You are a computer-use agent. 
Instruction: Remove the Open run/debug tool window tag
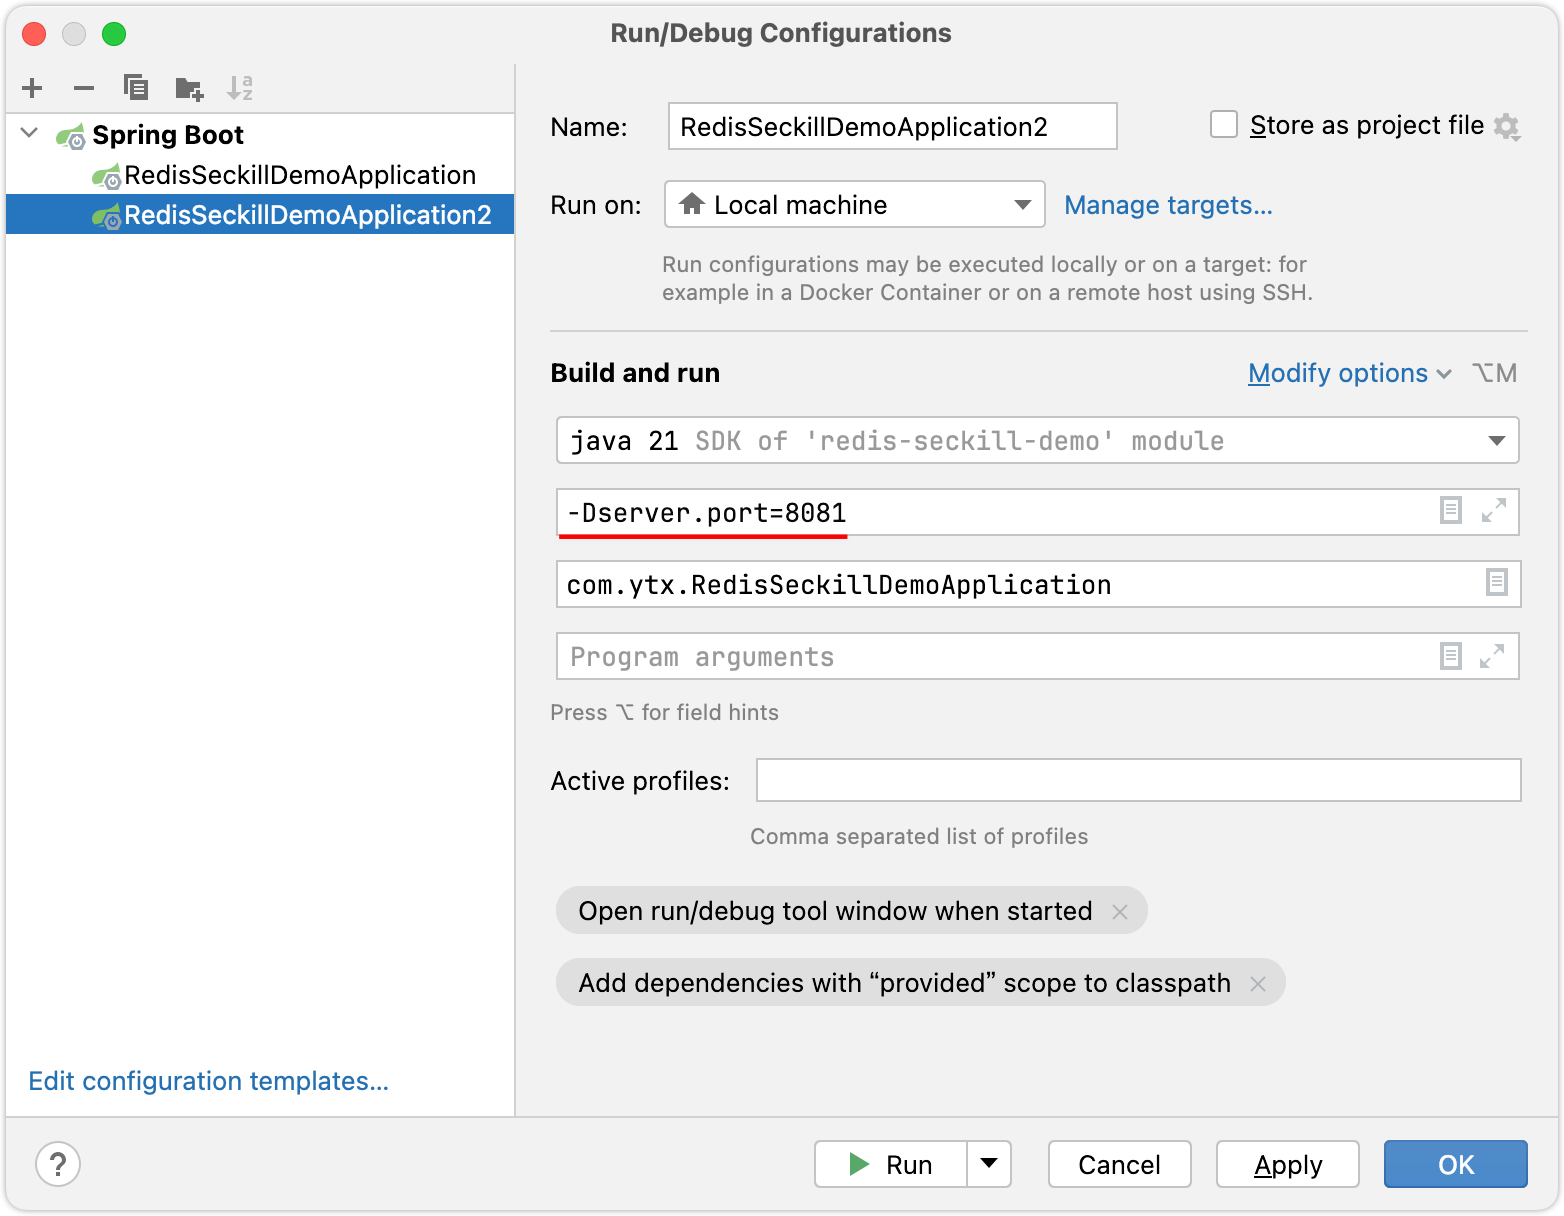1121,911
